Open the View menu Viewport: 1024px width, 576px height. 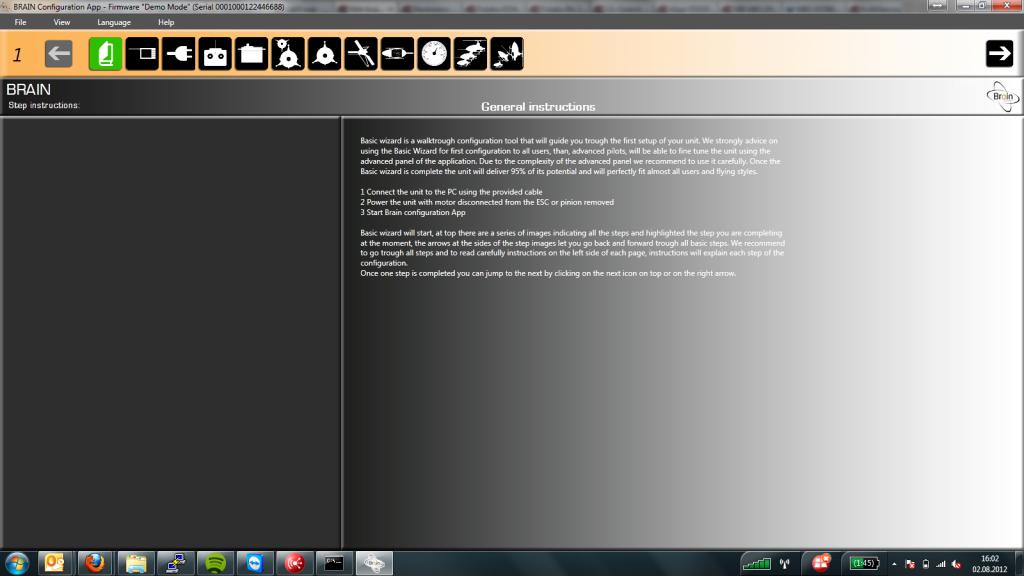tap(62, 22)
